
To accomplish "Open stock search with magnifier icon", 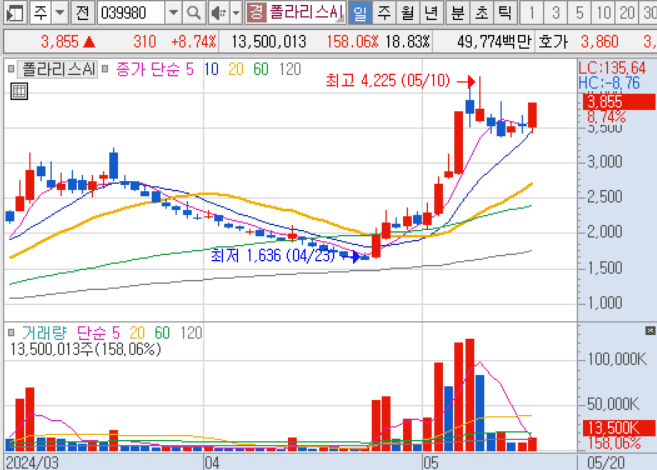I will [193, 13].
